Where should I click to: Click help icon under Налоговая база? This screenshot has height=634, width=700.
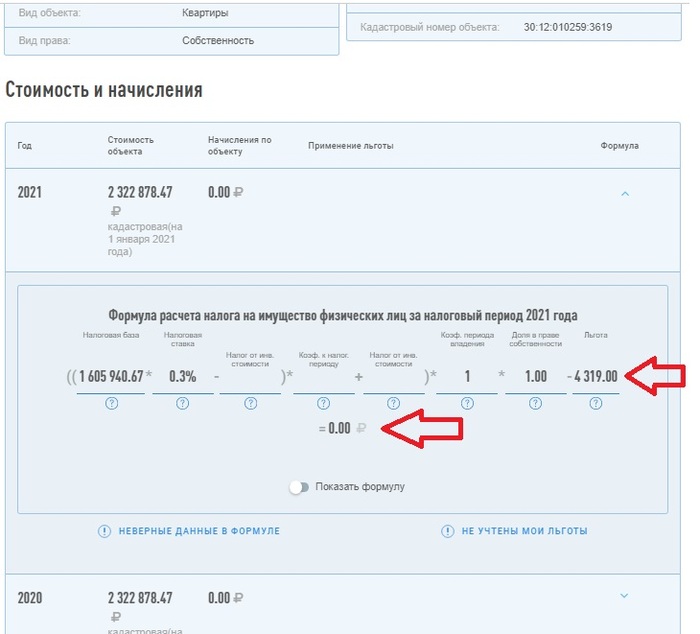(112, 404)
